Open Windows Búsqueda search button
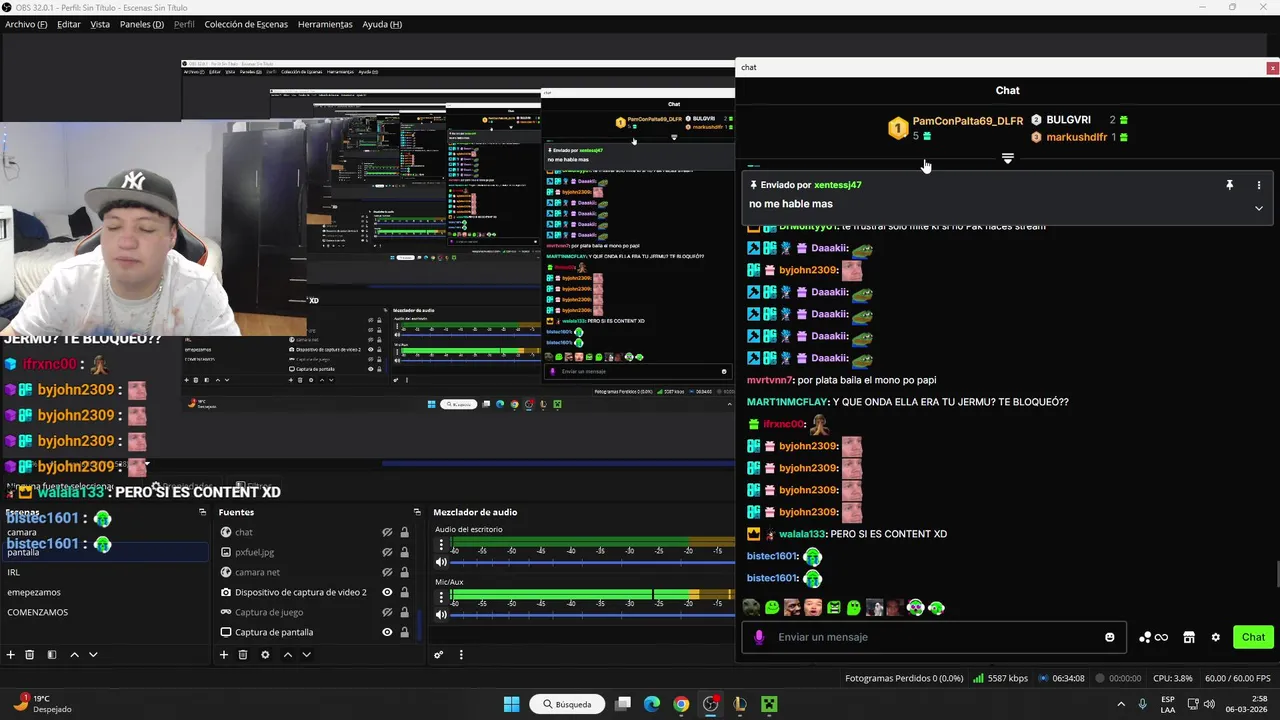Image resolution: width=1280 pixels, height=720 pixels. coord(567,704)
